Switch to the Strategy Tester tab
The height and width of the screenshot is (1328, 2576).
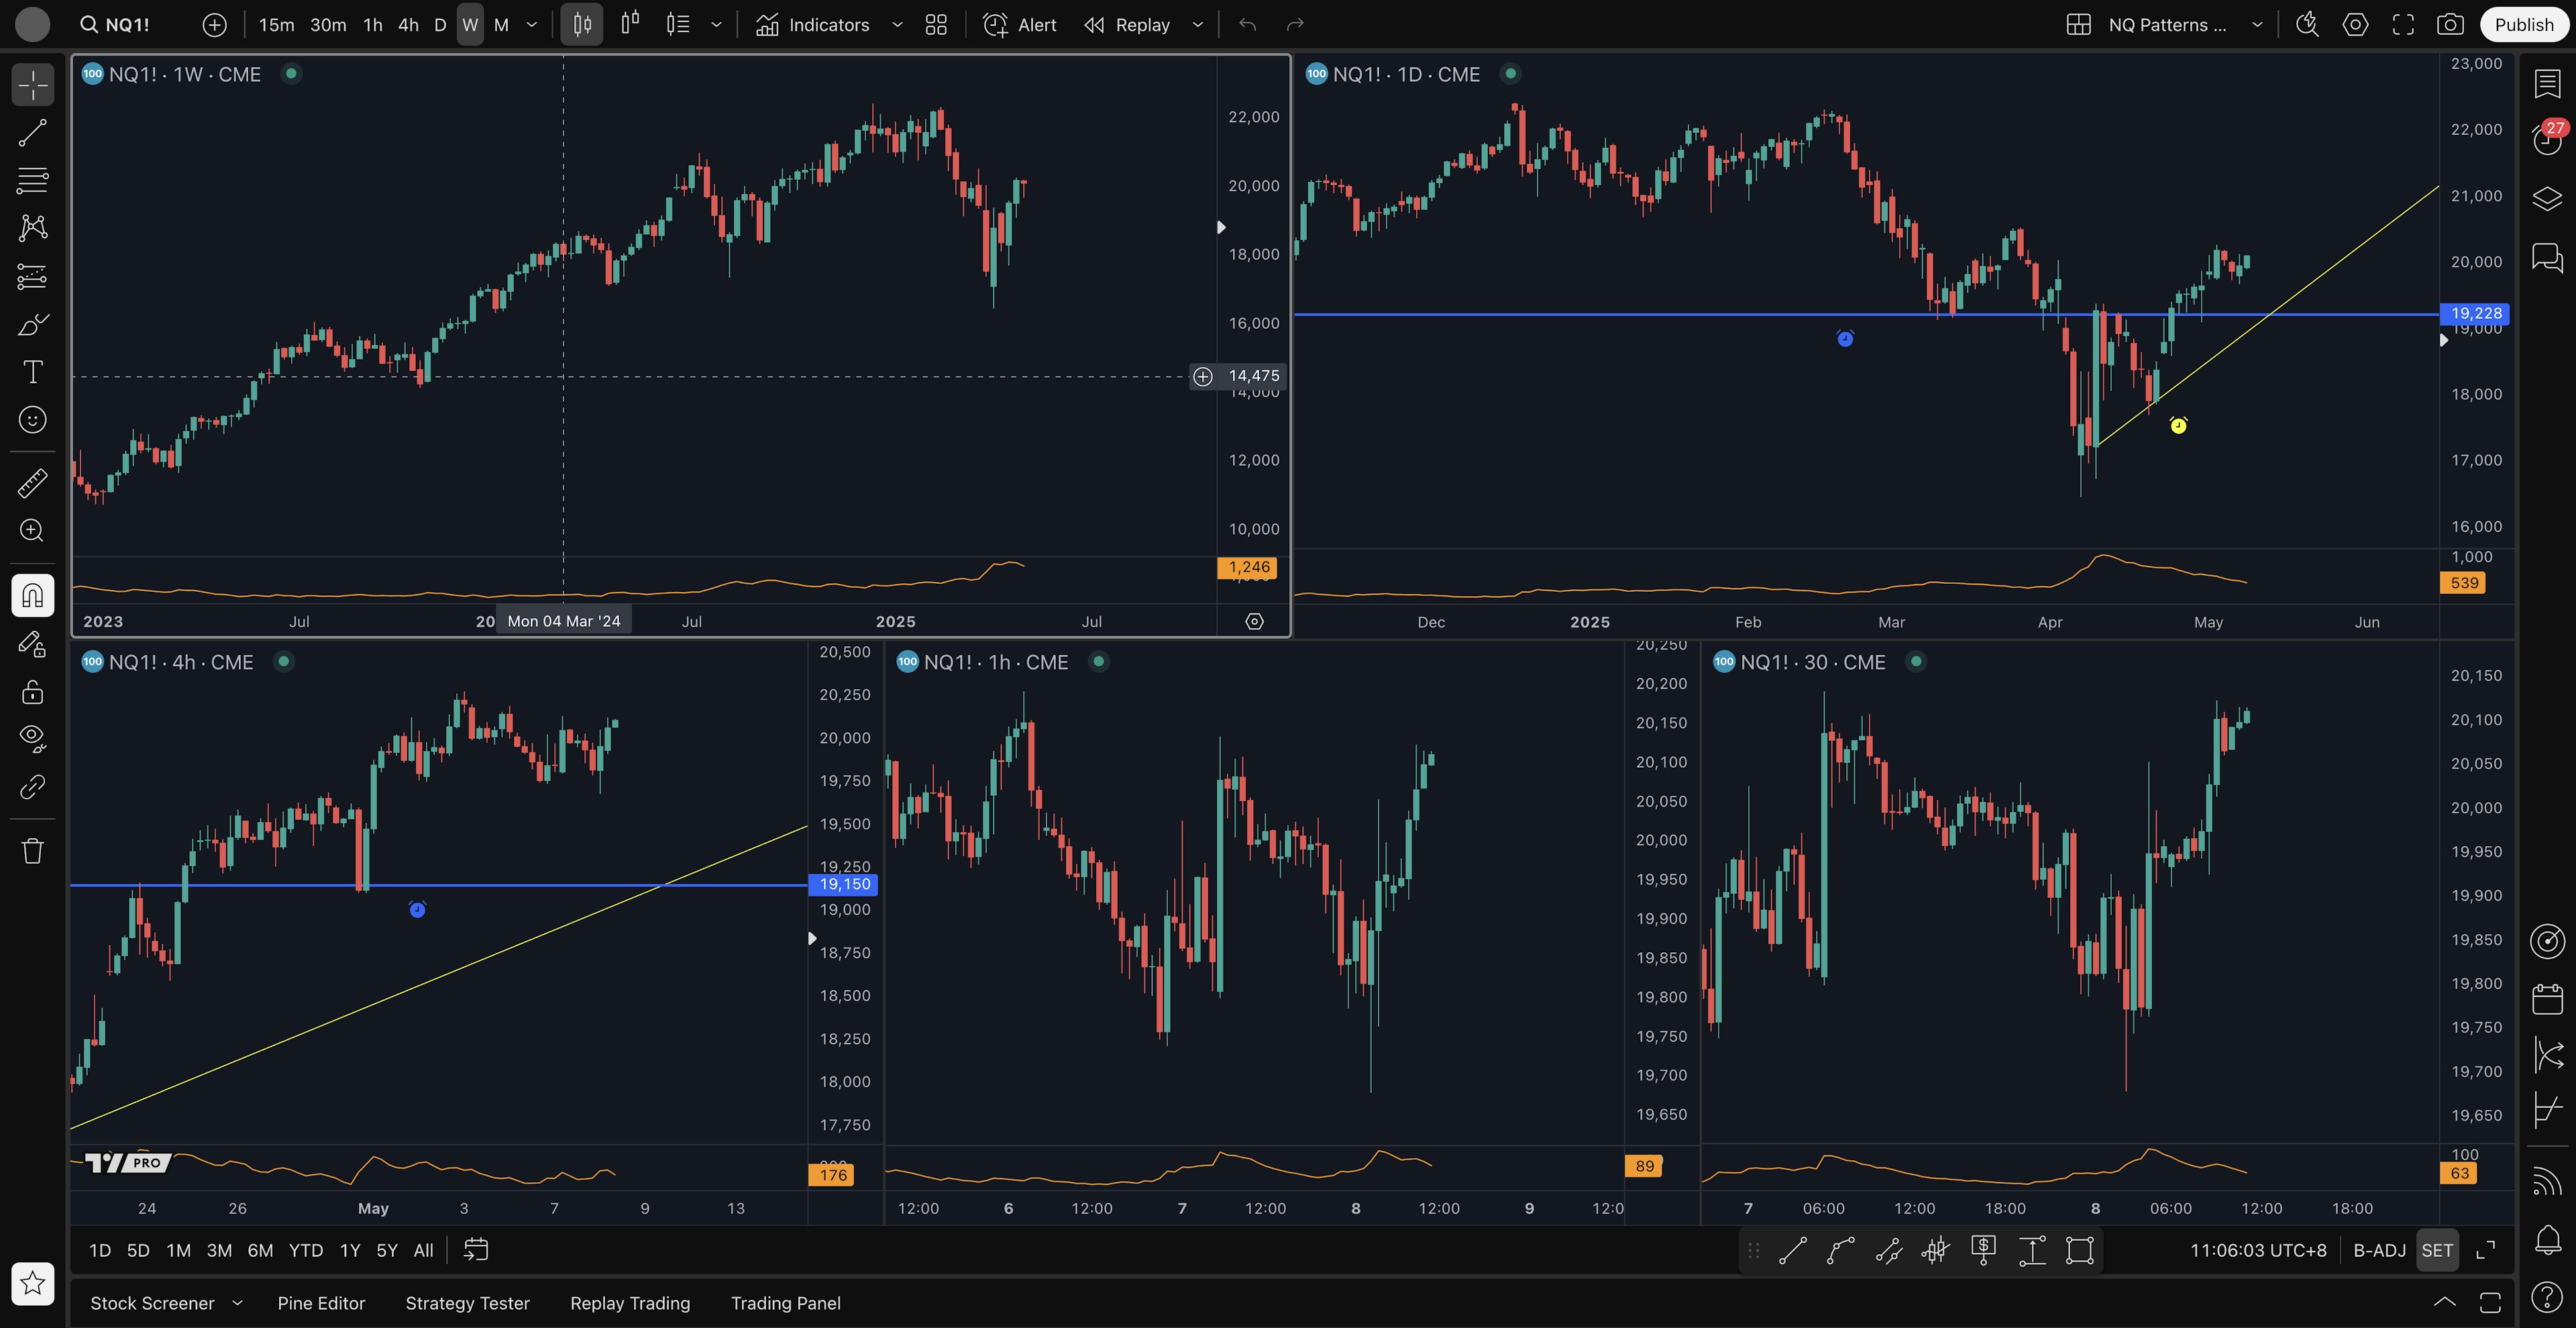(467, 1303)
